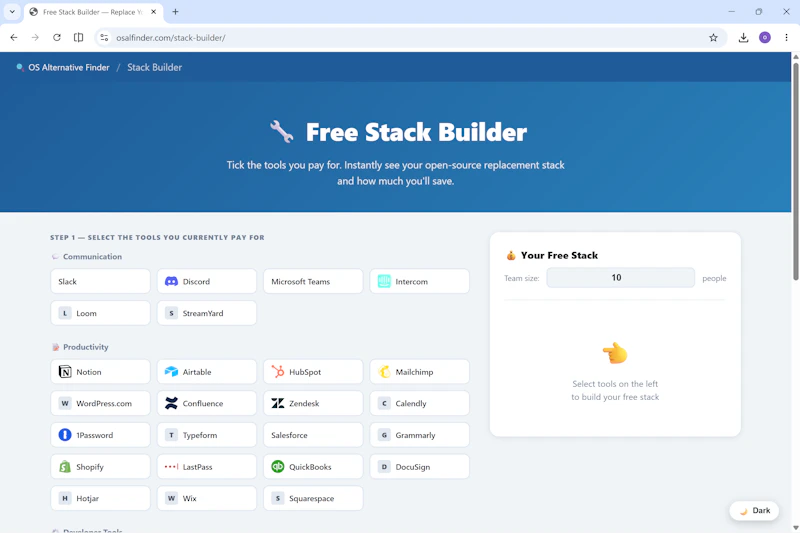The height and width of the screenshot is (533, 800).
Task: Toggle the Intercom tool card
Action: [419, 282]
